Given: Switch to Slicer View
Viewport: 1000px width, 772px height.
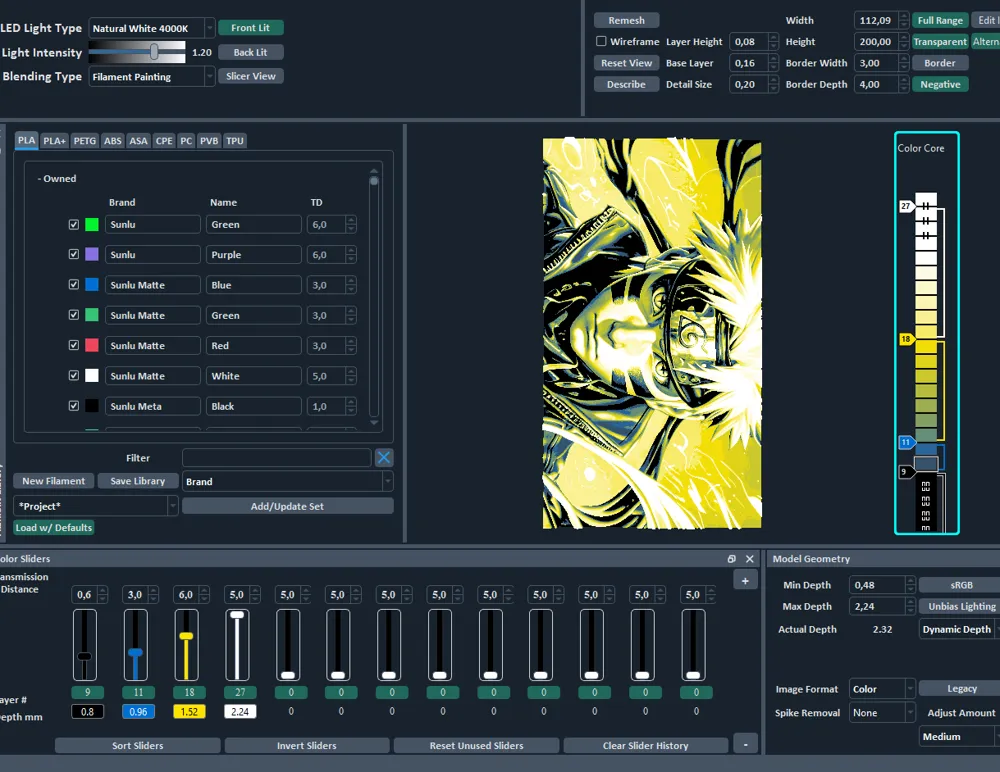Looking at the screenshot, I should (251, 76).
